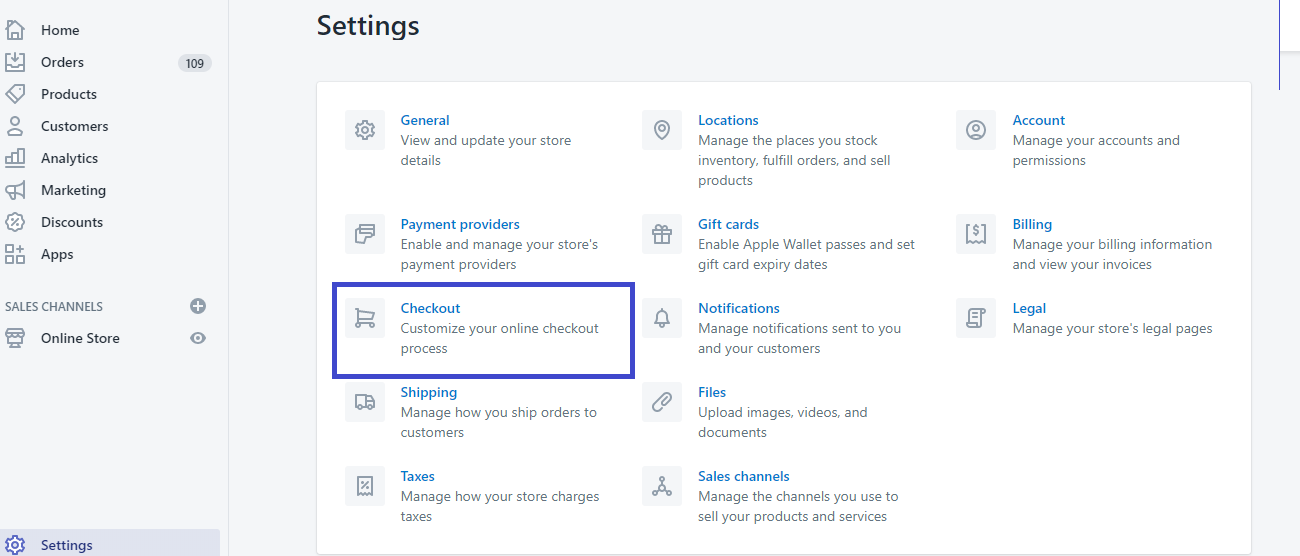Screen dimensions: 1300x556
Task: Click the Sales channels network icon
Action: point(662,486)
